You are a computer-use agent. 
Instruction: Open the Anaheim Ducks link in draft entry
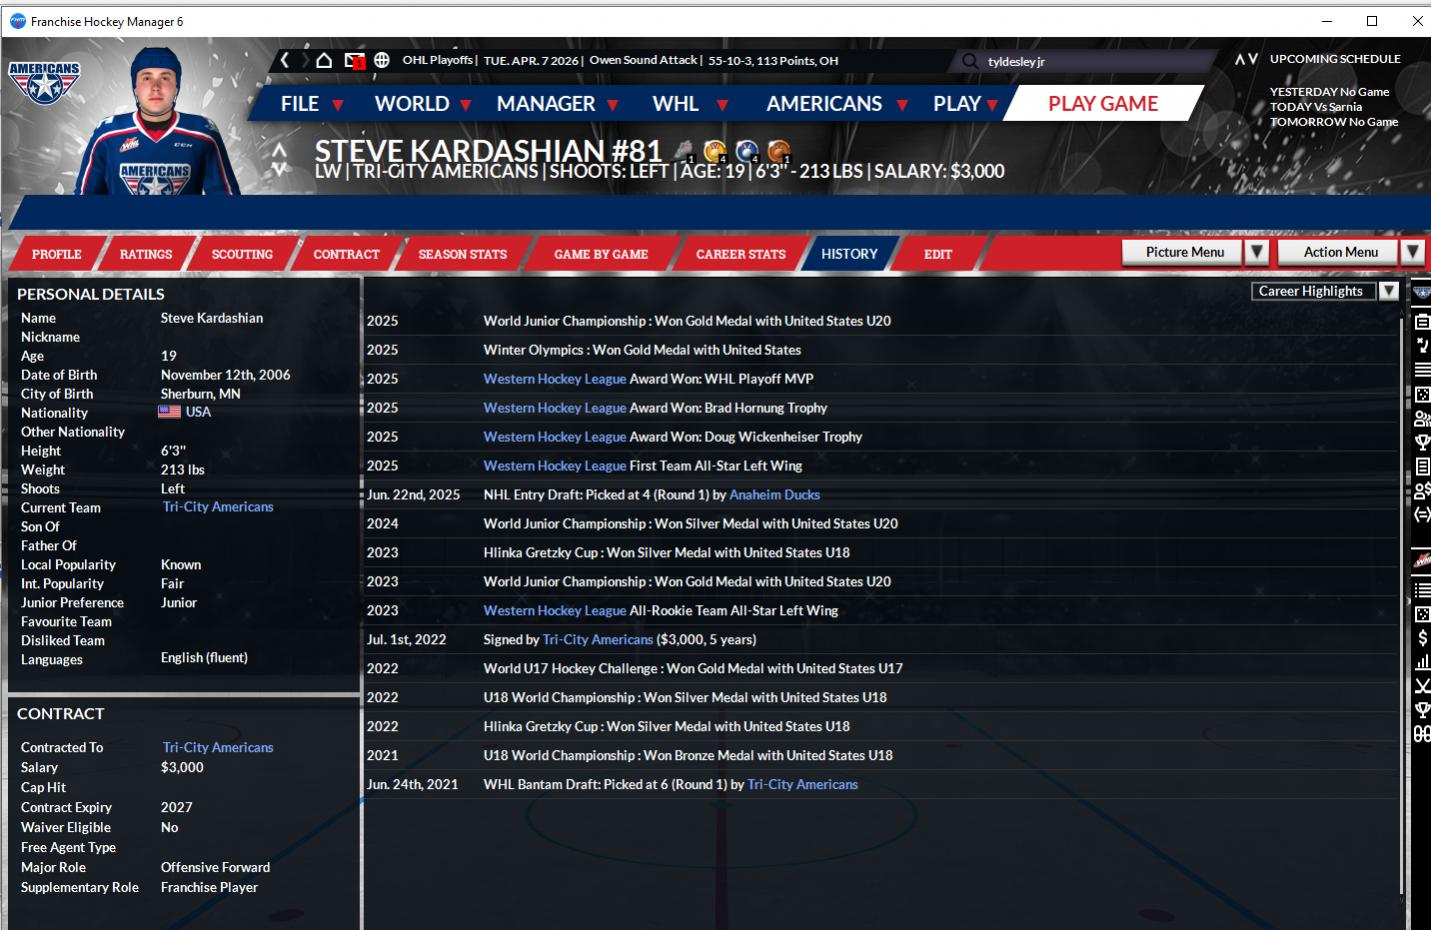tap(774, 495)
